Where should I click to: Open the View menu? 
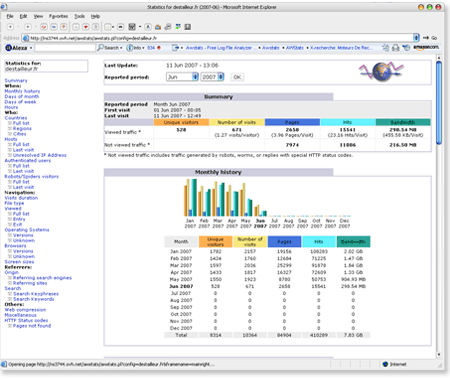[x=38, y=16]
